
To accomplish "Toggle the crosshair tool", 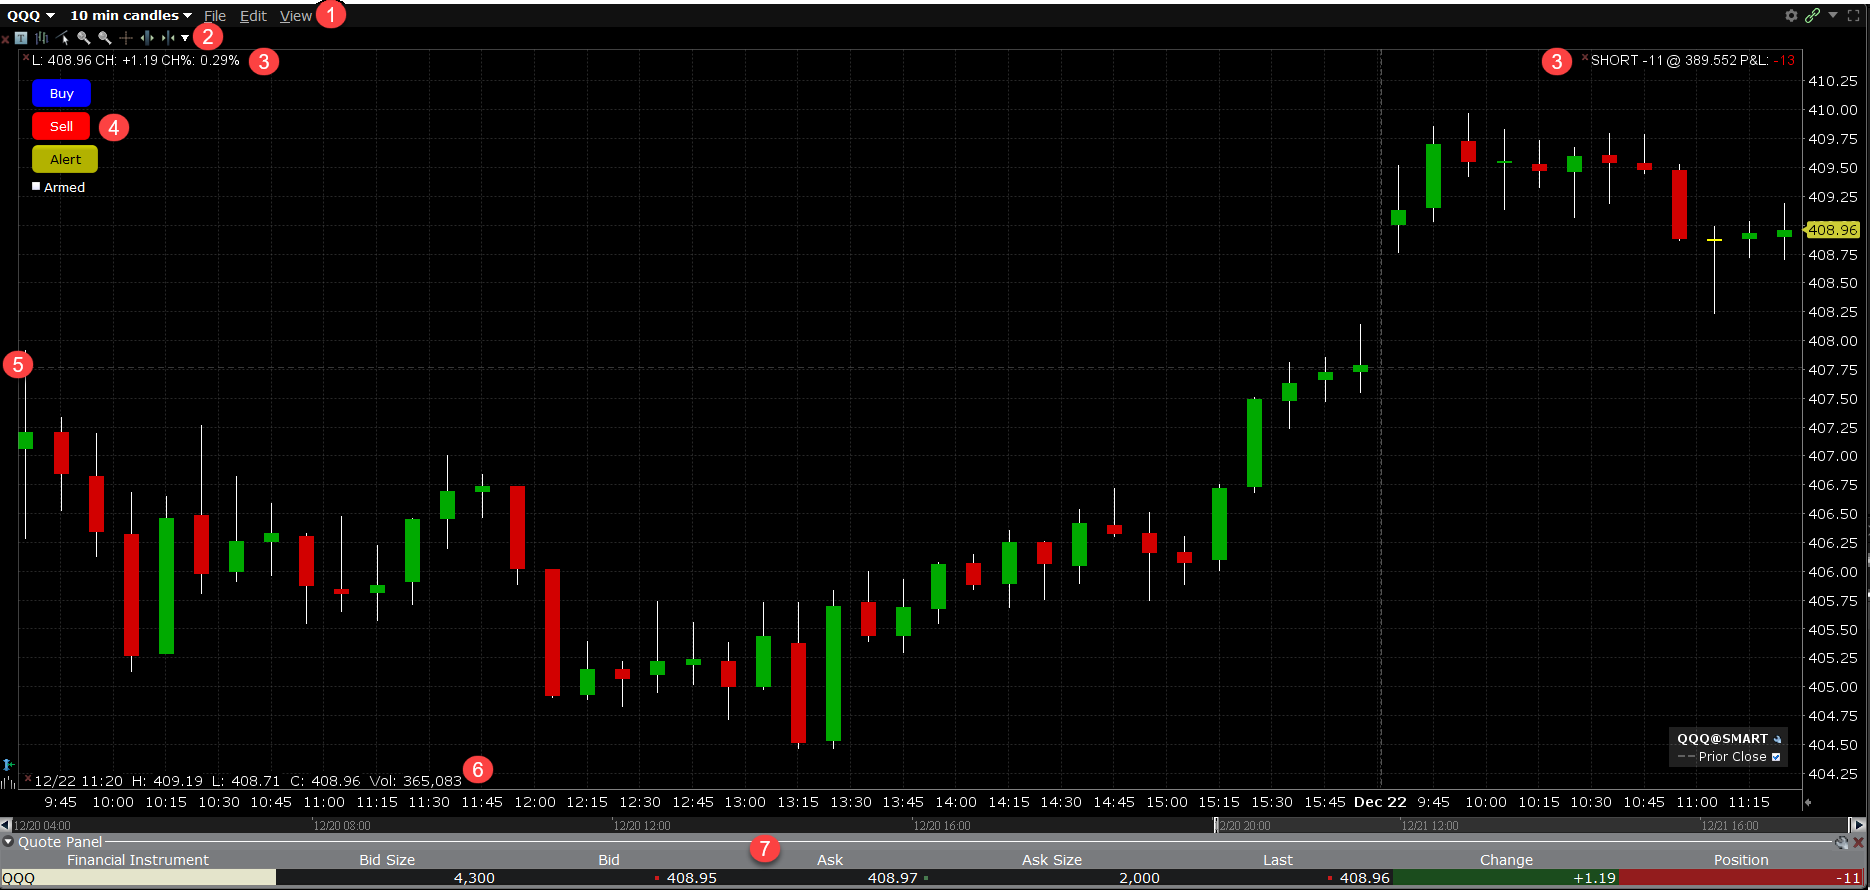I will 126,38.
